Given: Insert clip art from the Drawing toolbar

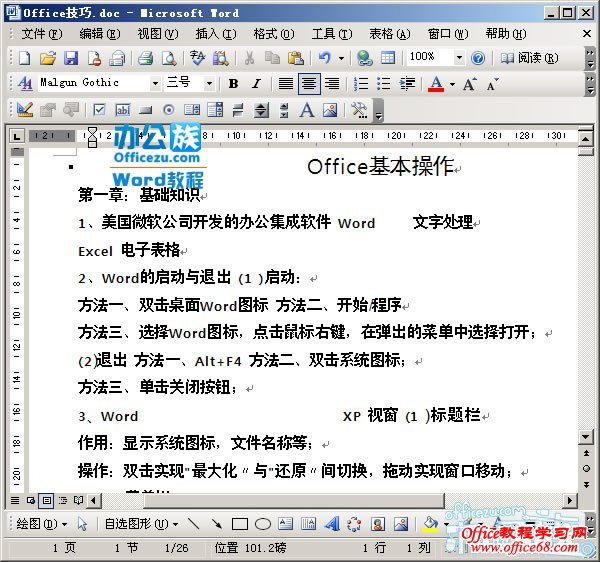Looking at the screenshot, I should click(x=378, y=524).
